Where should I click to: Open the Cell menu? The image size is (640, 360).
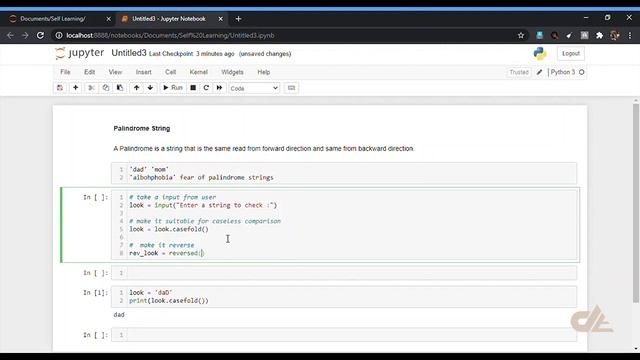click(x=171, y=72)
